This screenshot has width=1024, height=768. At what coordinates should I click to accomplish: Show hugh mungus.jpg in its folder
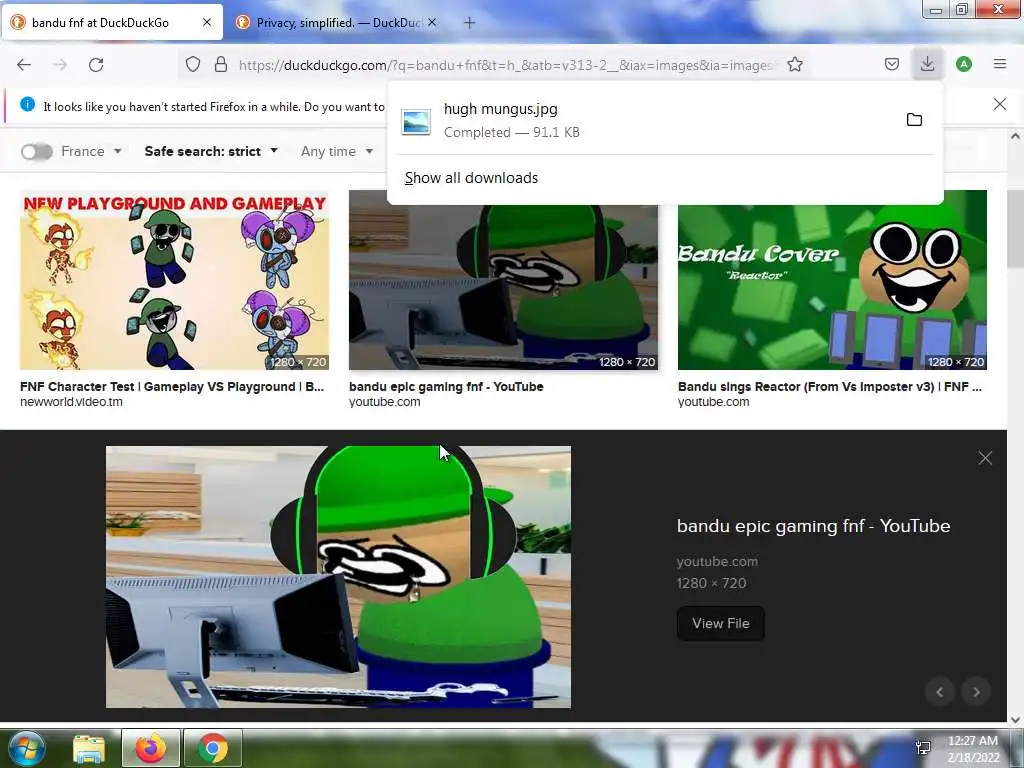914,120
